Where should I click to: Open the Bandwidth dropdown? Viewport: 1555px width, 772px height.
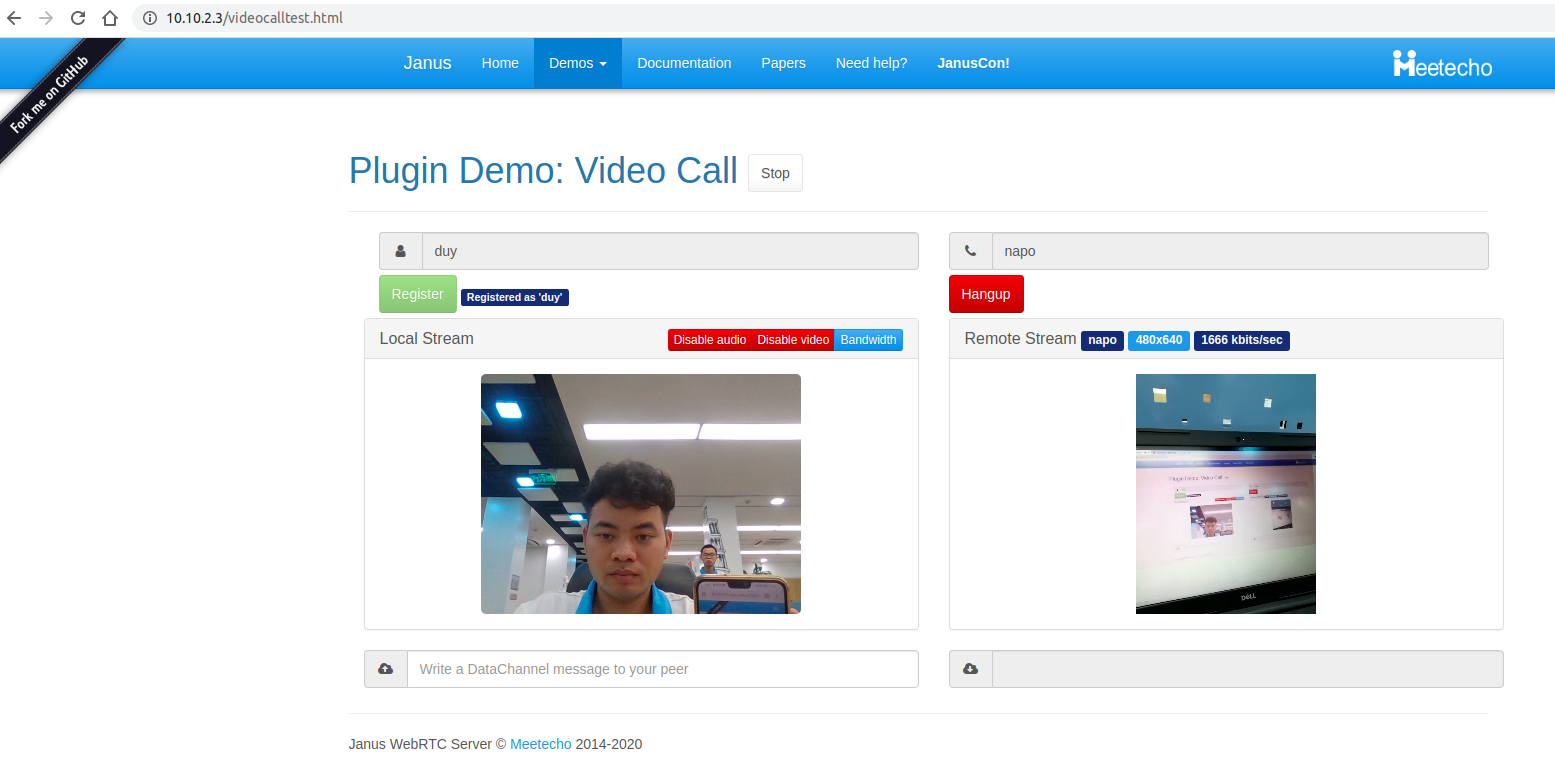point(868,340)
